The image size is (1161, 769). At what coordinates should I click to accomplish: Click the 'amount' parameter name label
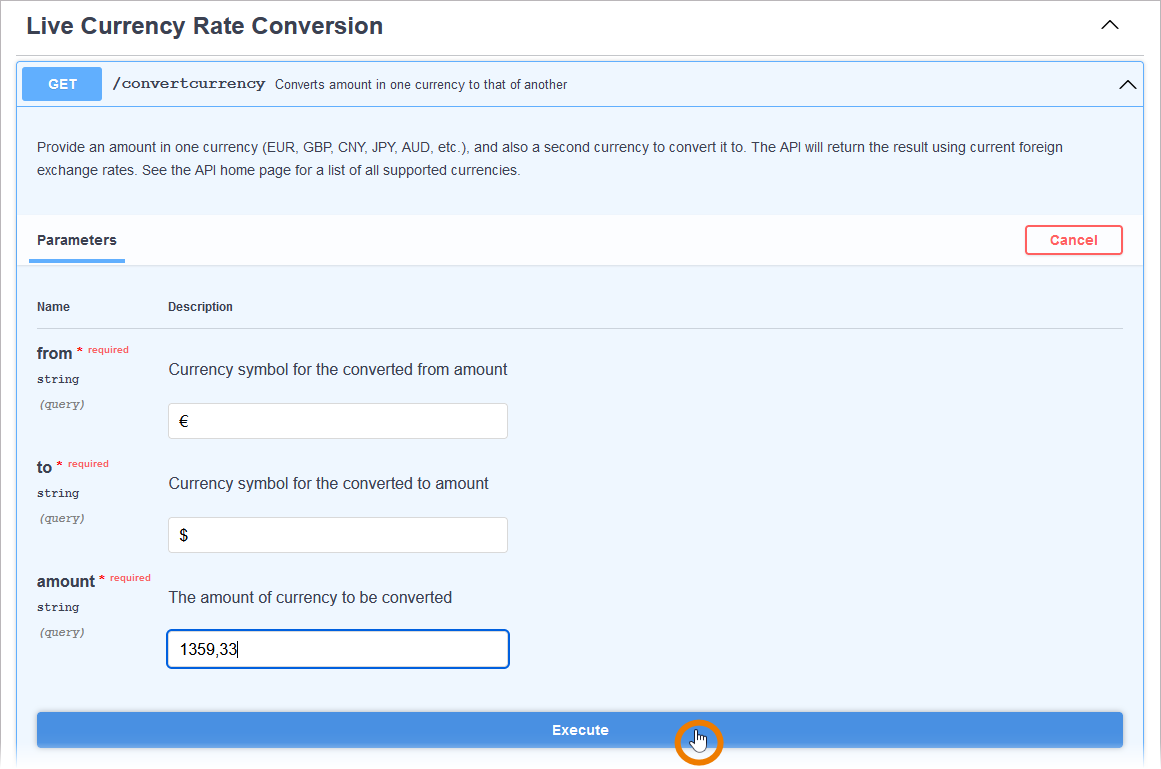(66, 581)
